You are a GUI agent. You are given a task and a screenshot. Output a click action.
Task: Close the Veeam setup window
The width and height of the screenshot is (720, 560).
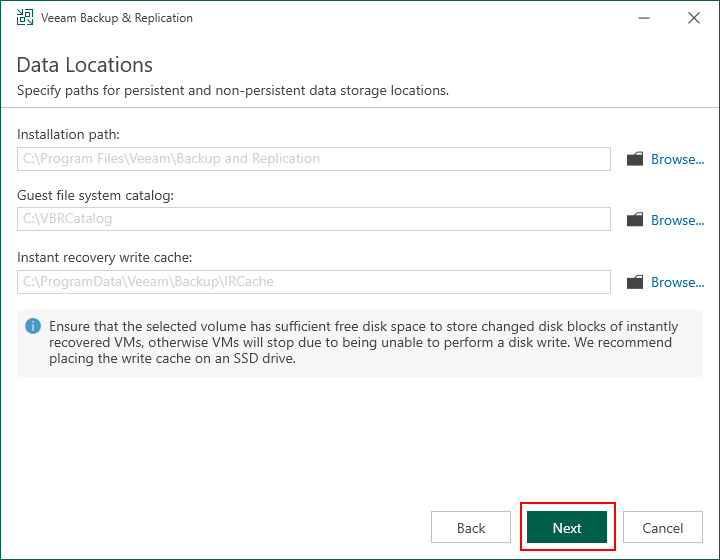(694, 18)
